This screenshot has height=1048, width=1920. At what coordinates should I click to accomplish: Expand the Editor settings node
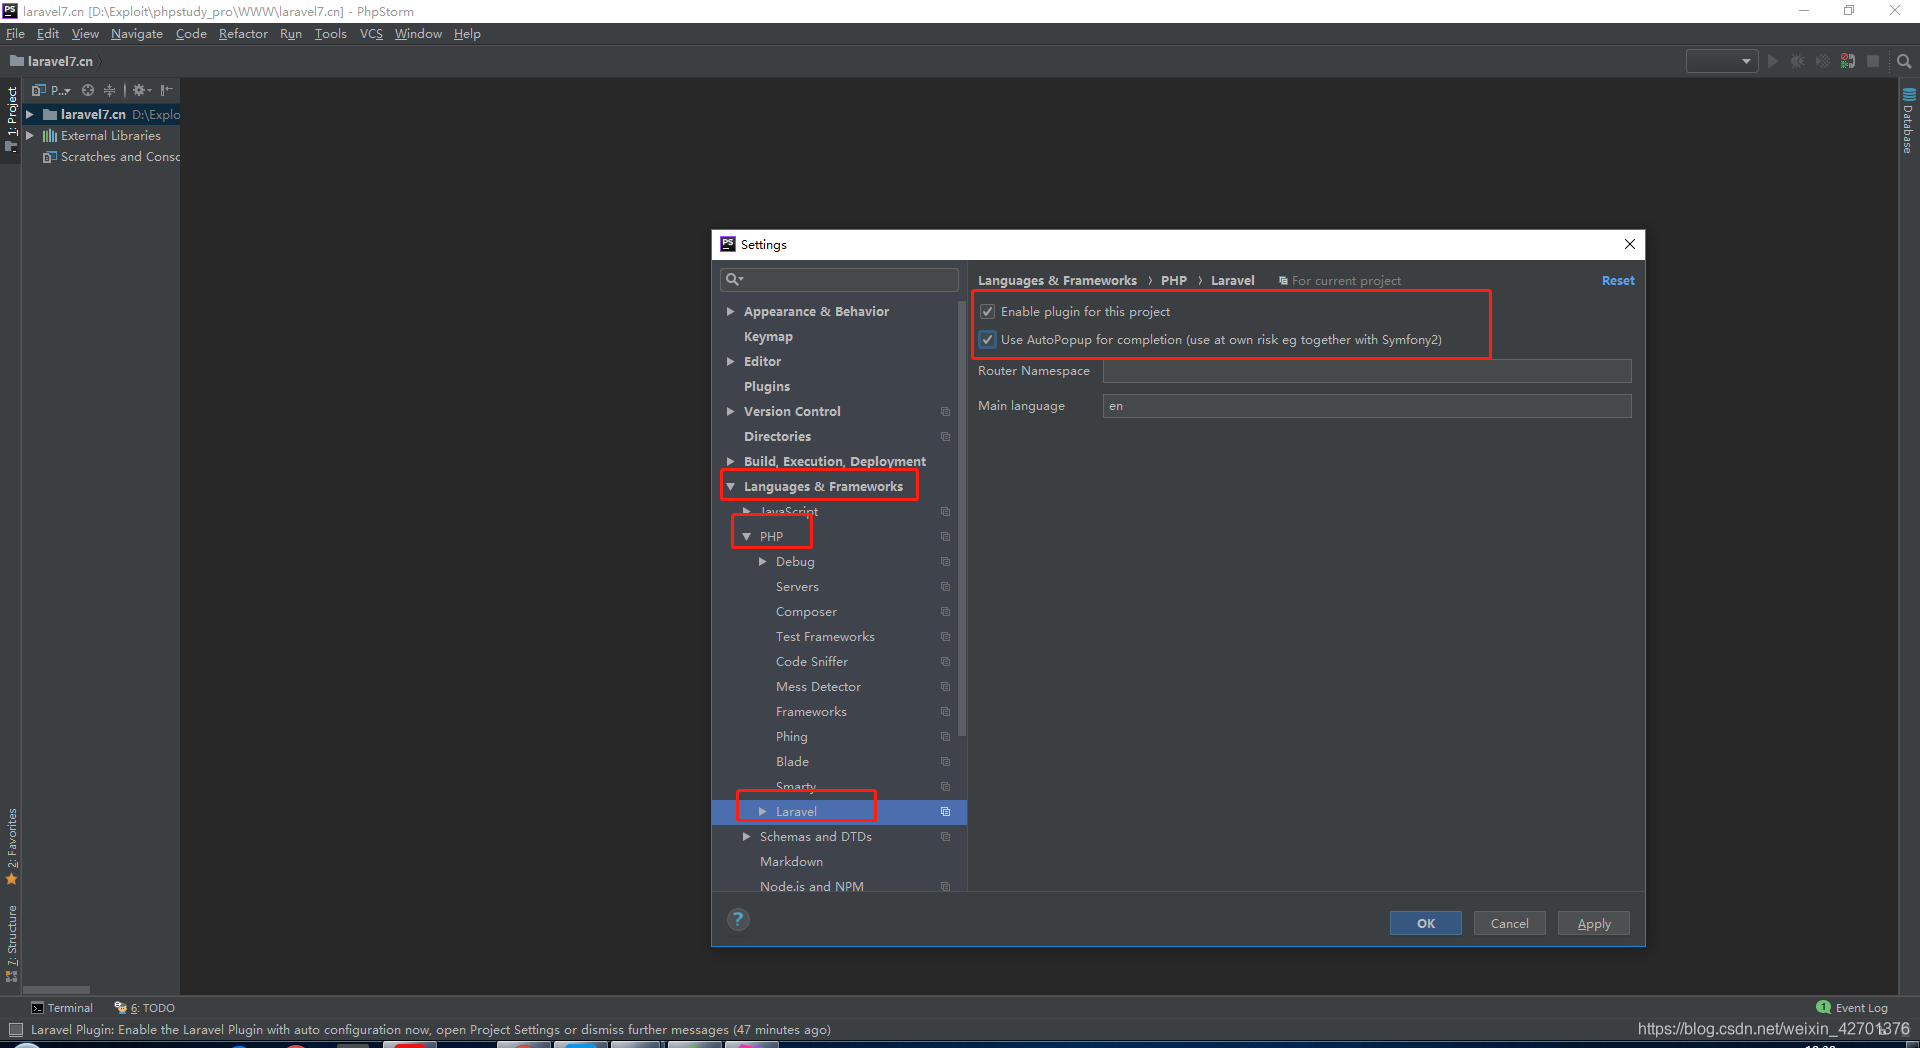tap(731, 362)
